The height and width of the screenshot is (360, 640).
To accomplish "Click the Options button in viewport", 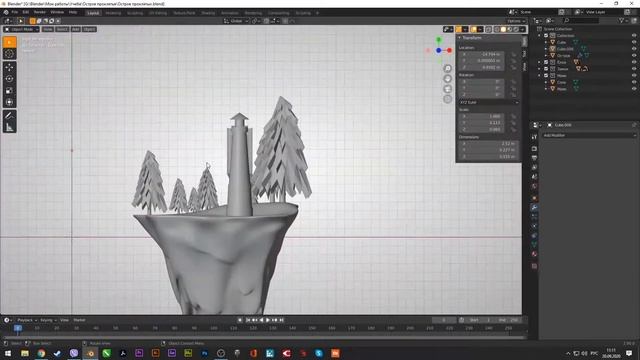I will [516, 21].
